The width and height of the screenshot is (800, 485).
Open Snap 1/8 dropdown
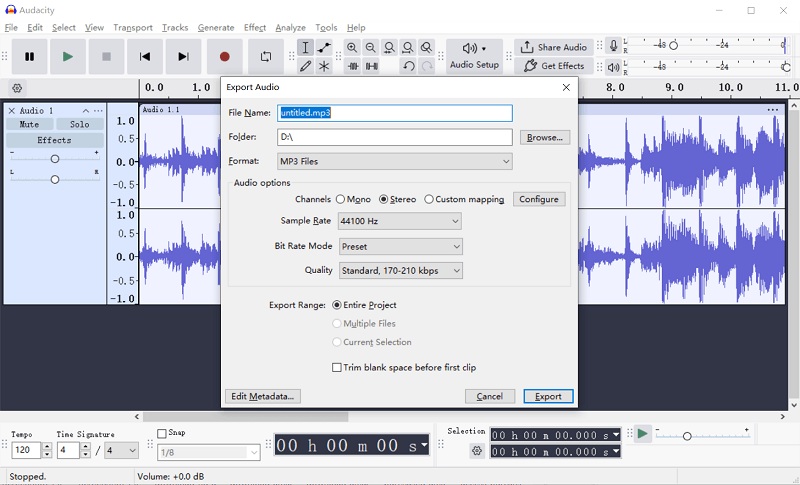coord(209,452)
